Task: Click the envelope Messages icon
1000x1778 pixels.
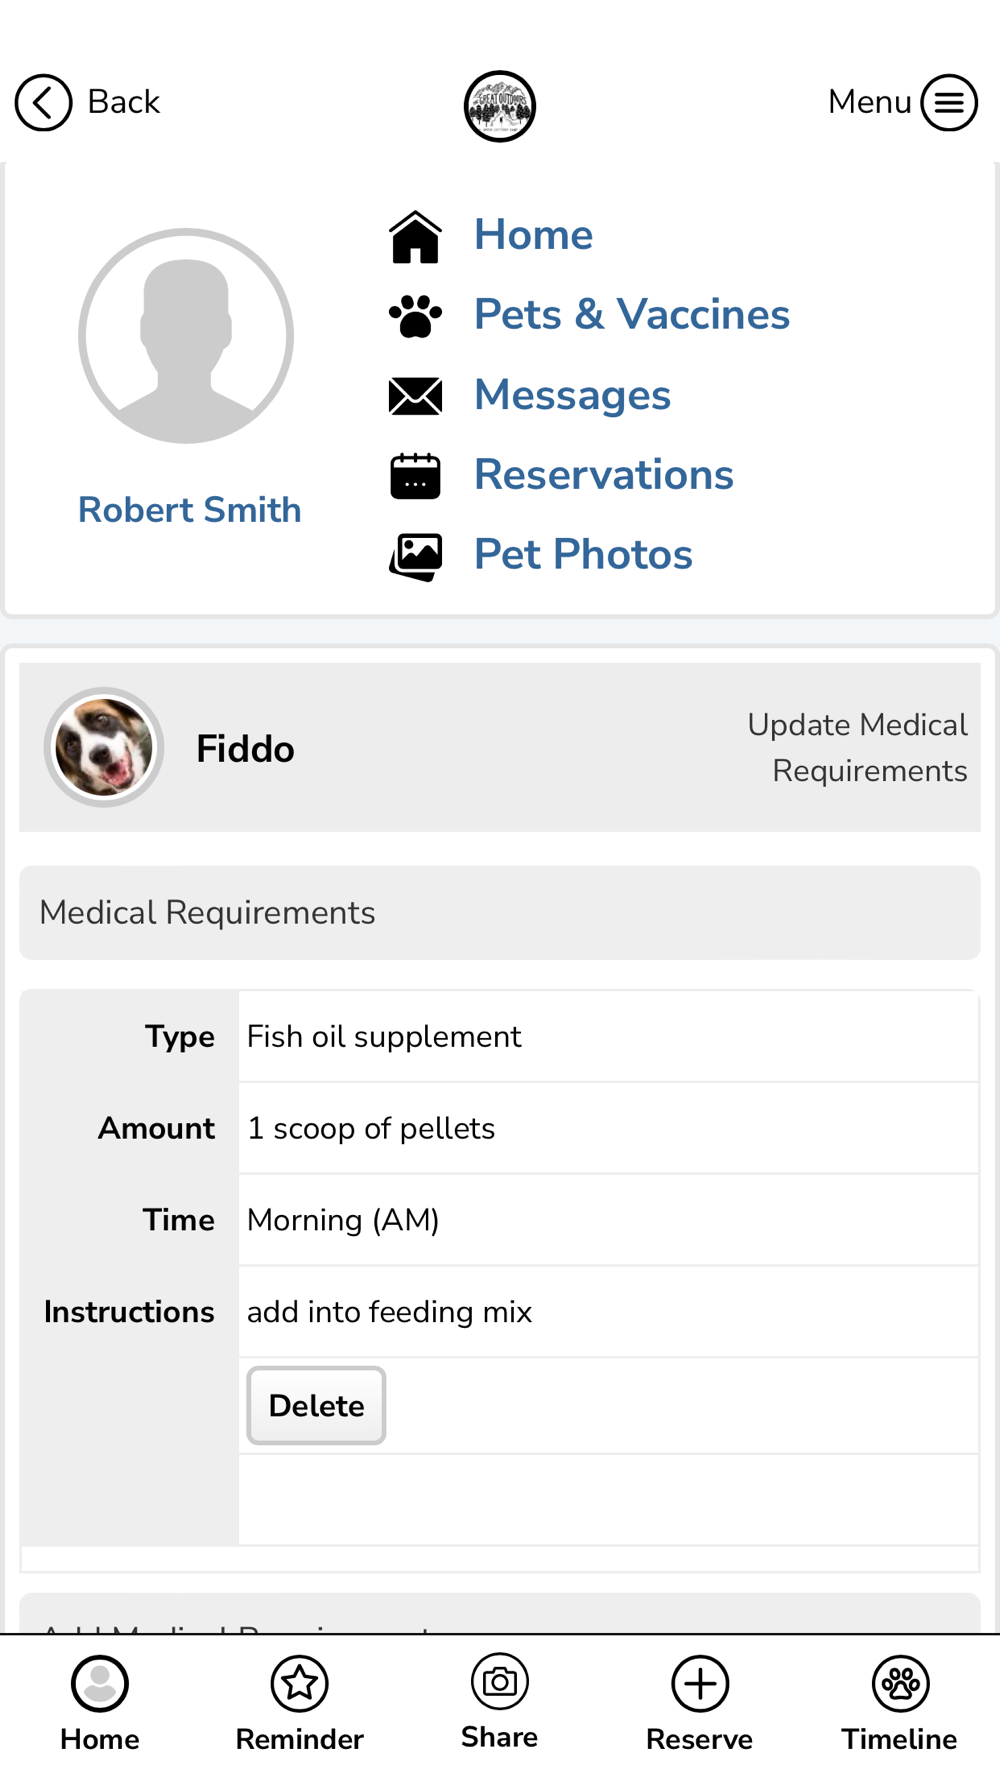Action: pos(415,396)
